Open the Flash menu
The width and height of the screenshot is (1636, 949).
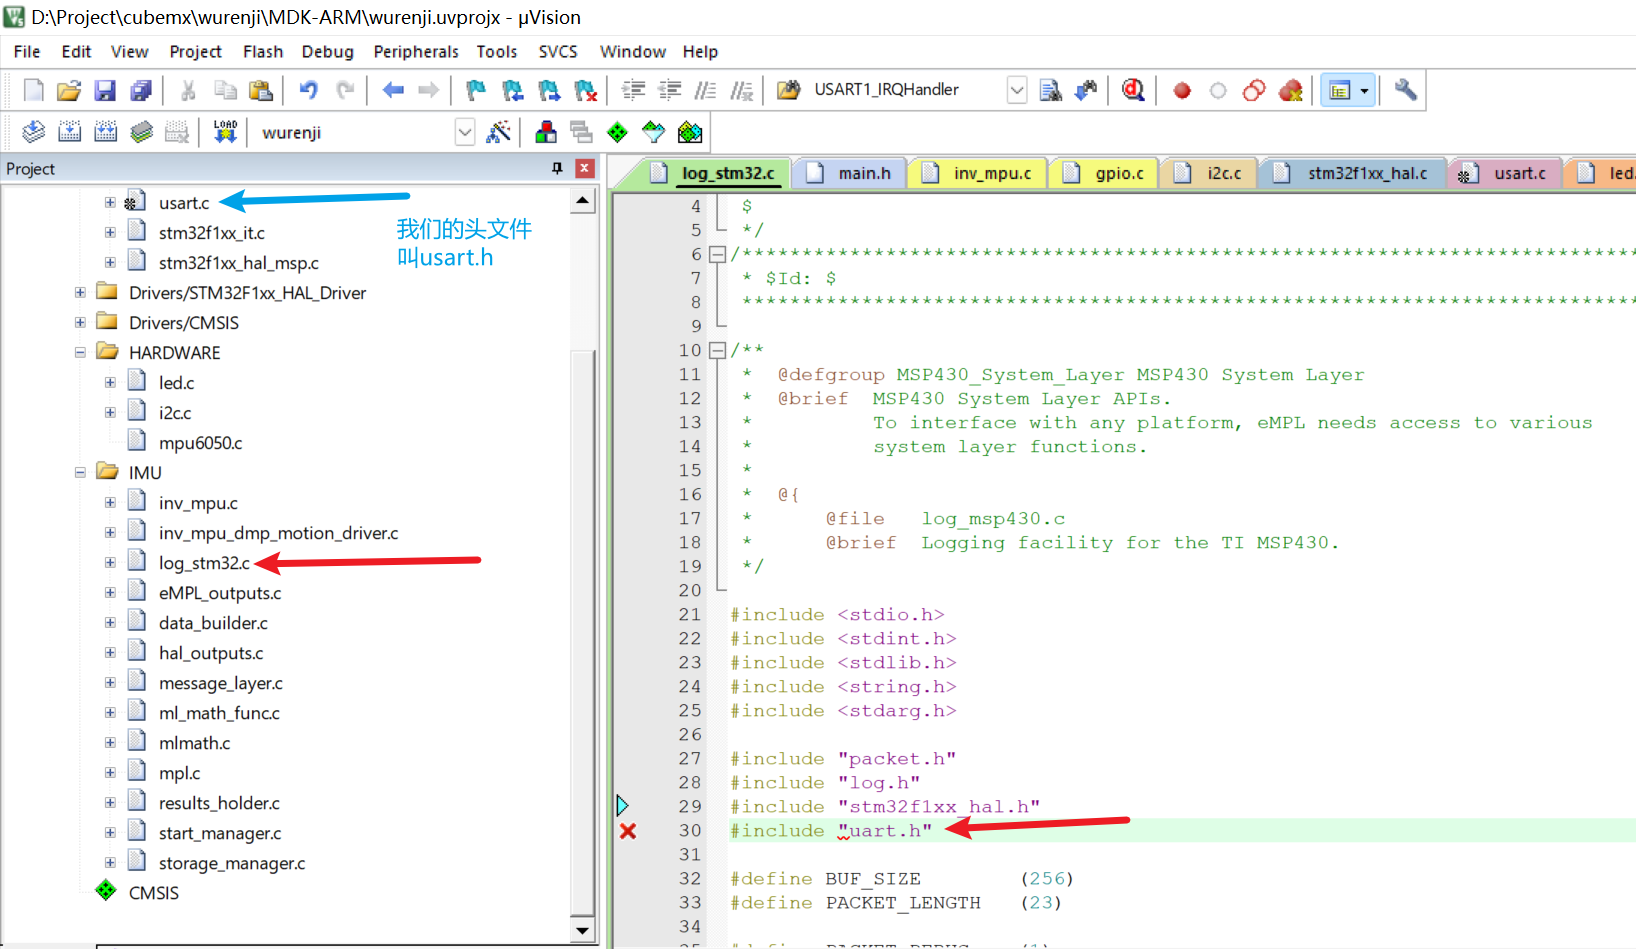click(x=263, y=52)
